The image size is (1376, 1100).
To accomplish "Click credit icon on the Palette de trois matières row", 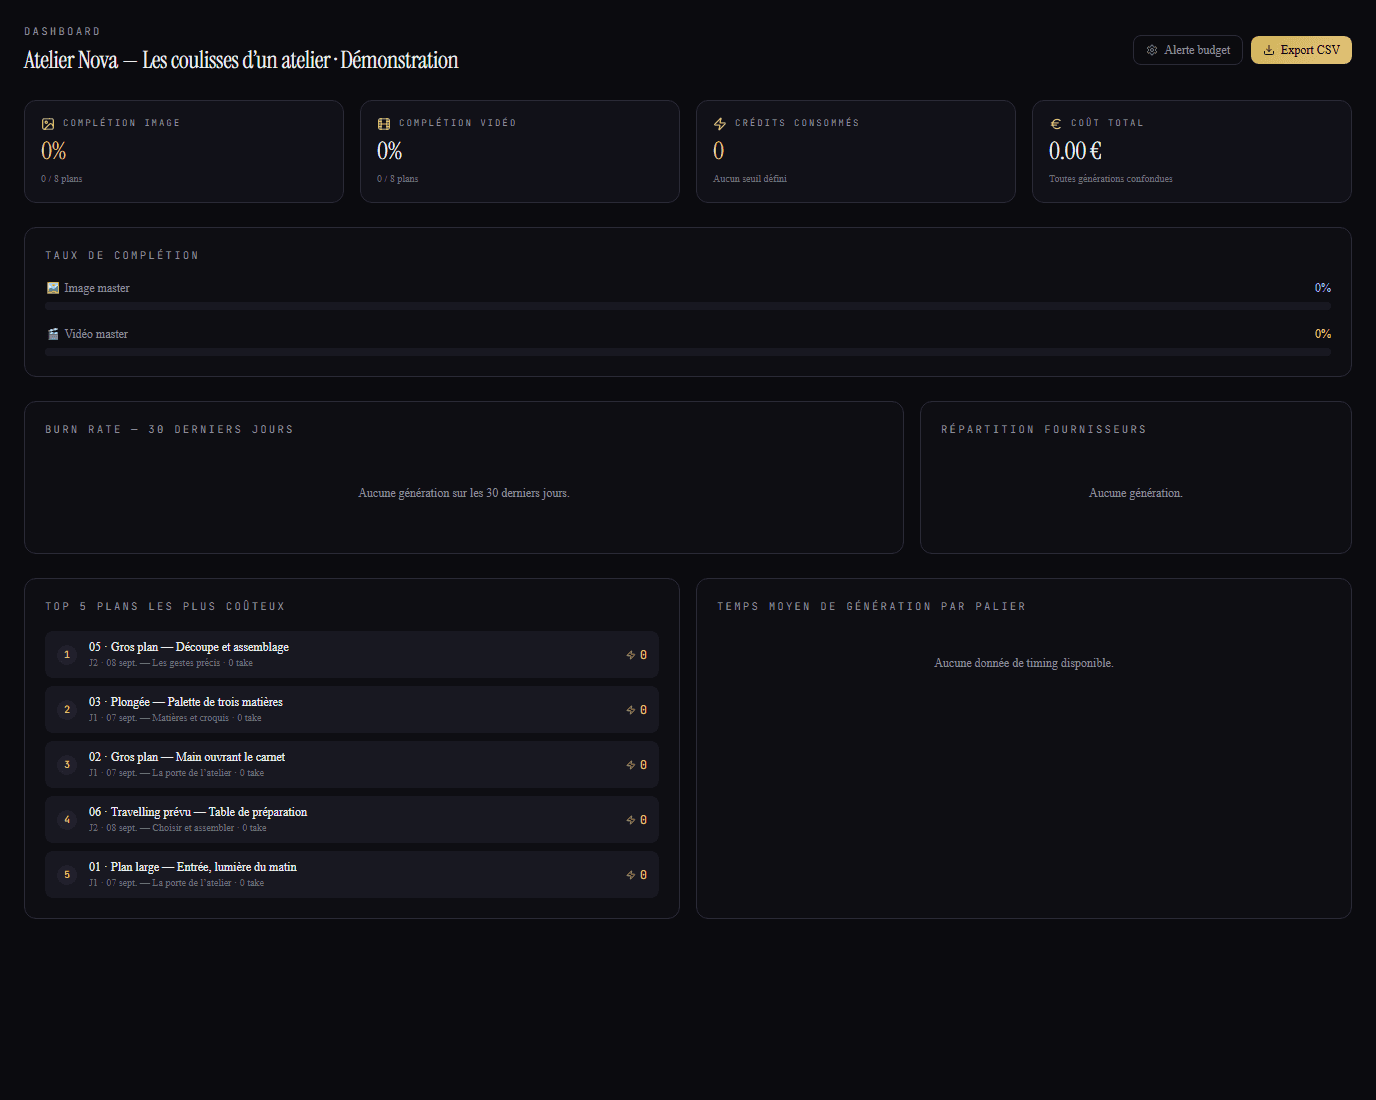I will (631, 710).
